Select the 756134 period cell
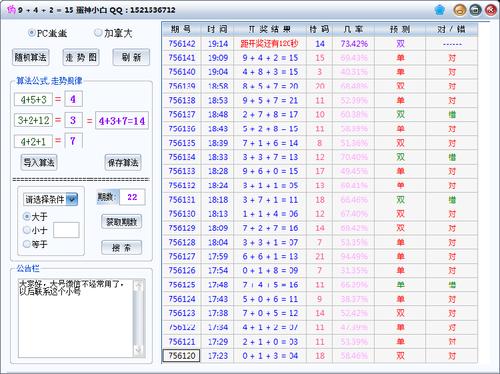Screen dimensions: 500x374 (x=182, y=157)
